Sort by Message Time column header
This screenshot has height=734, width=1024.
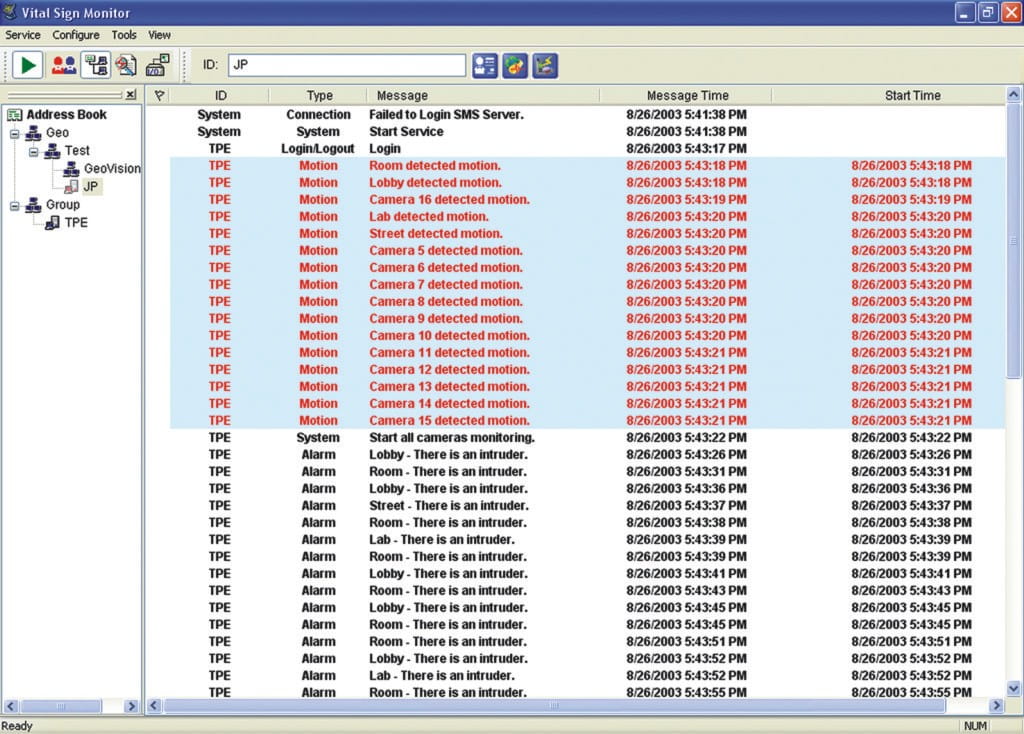[x=687, y=96]
